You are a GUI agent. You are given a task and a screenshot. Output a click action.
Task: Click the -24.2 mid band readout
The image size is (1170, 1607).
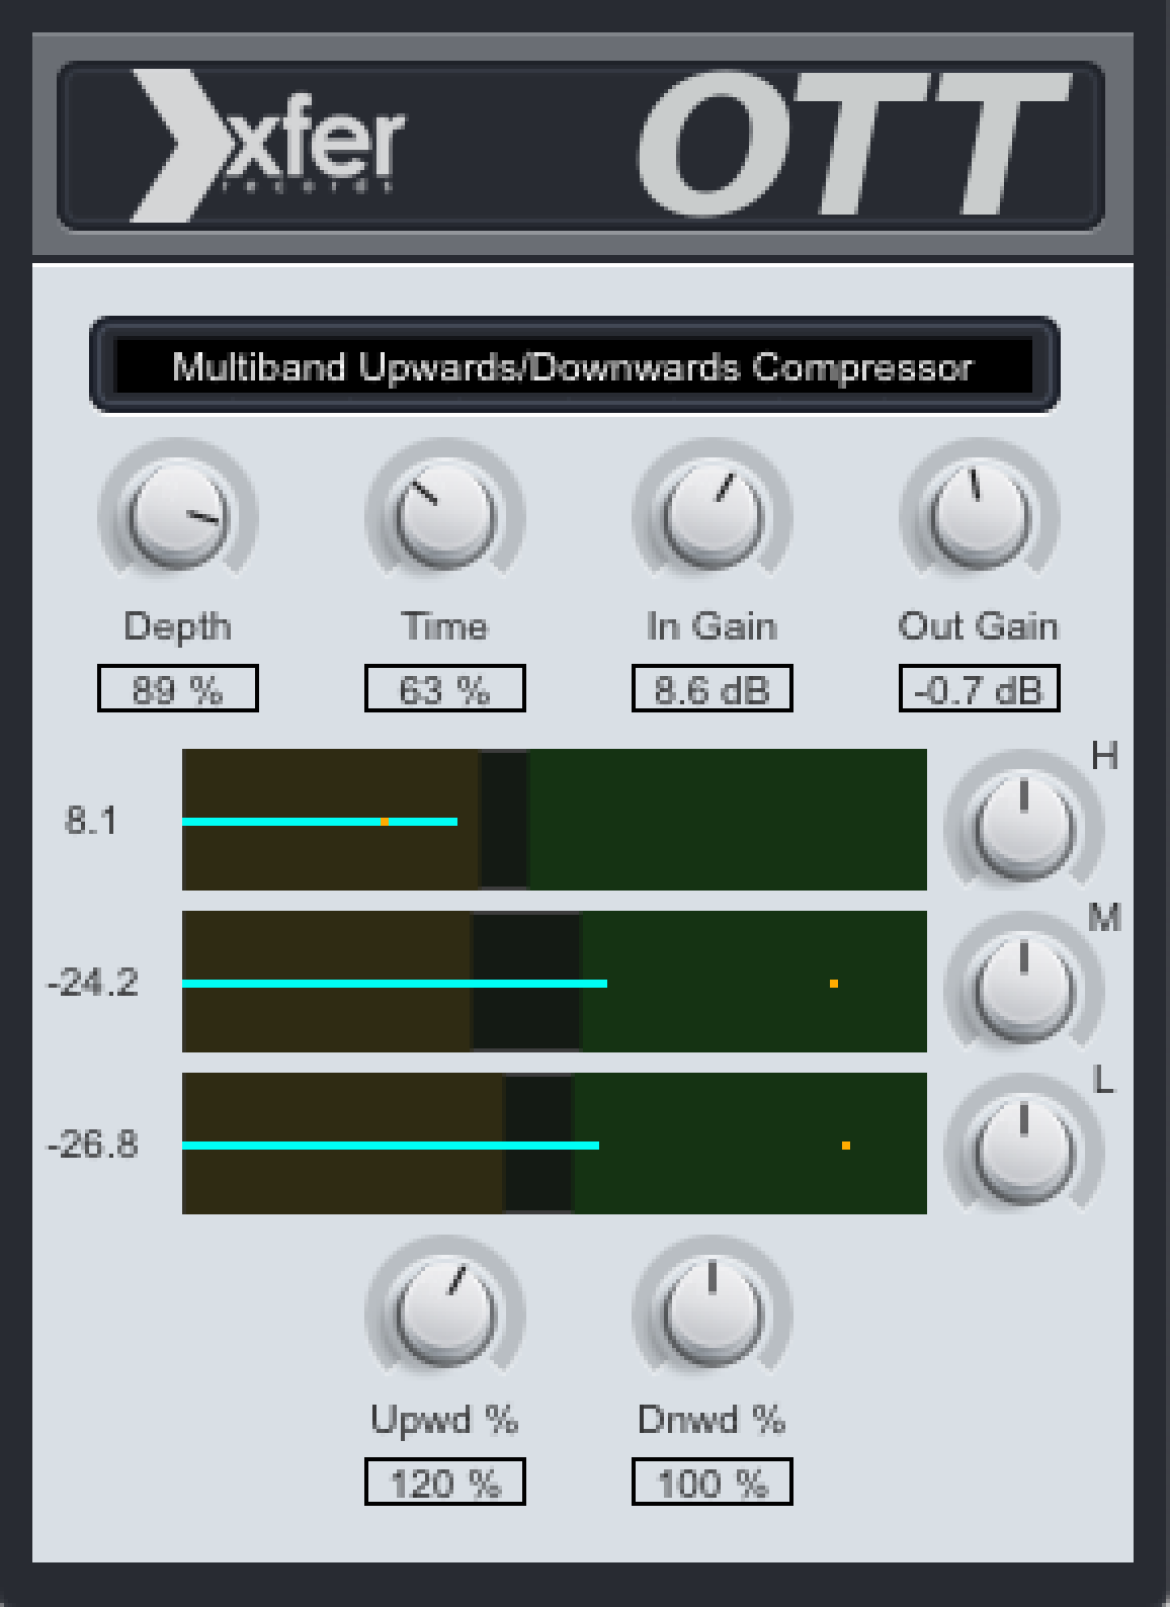tap(92, 983)
